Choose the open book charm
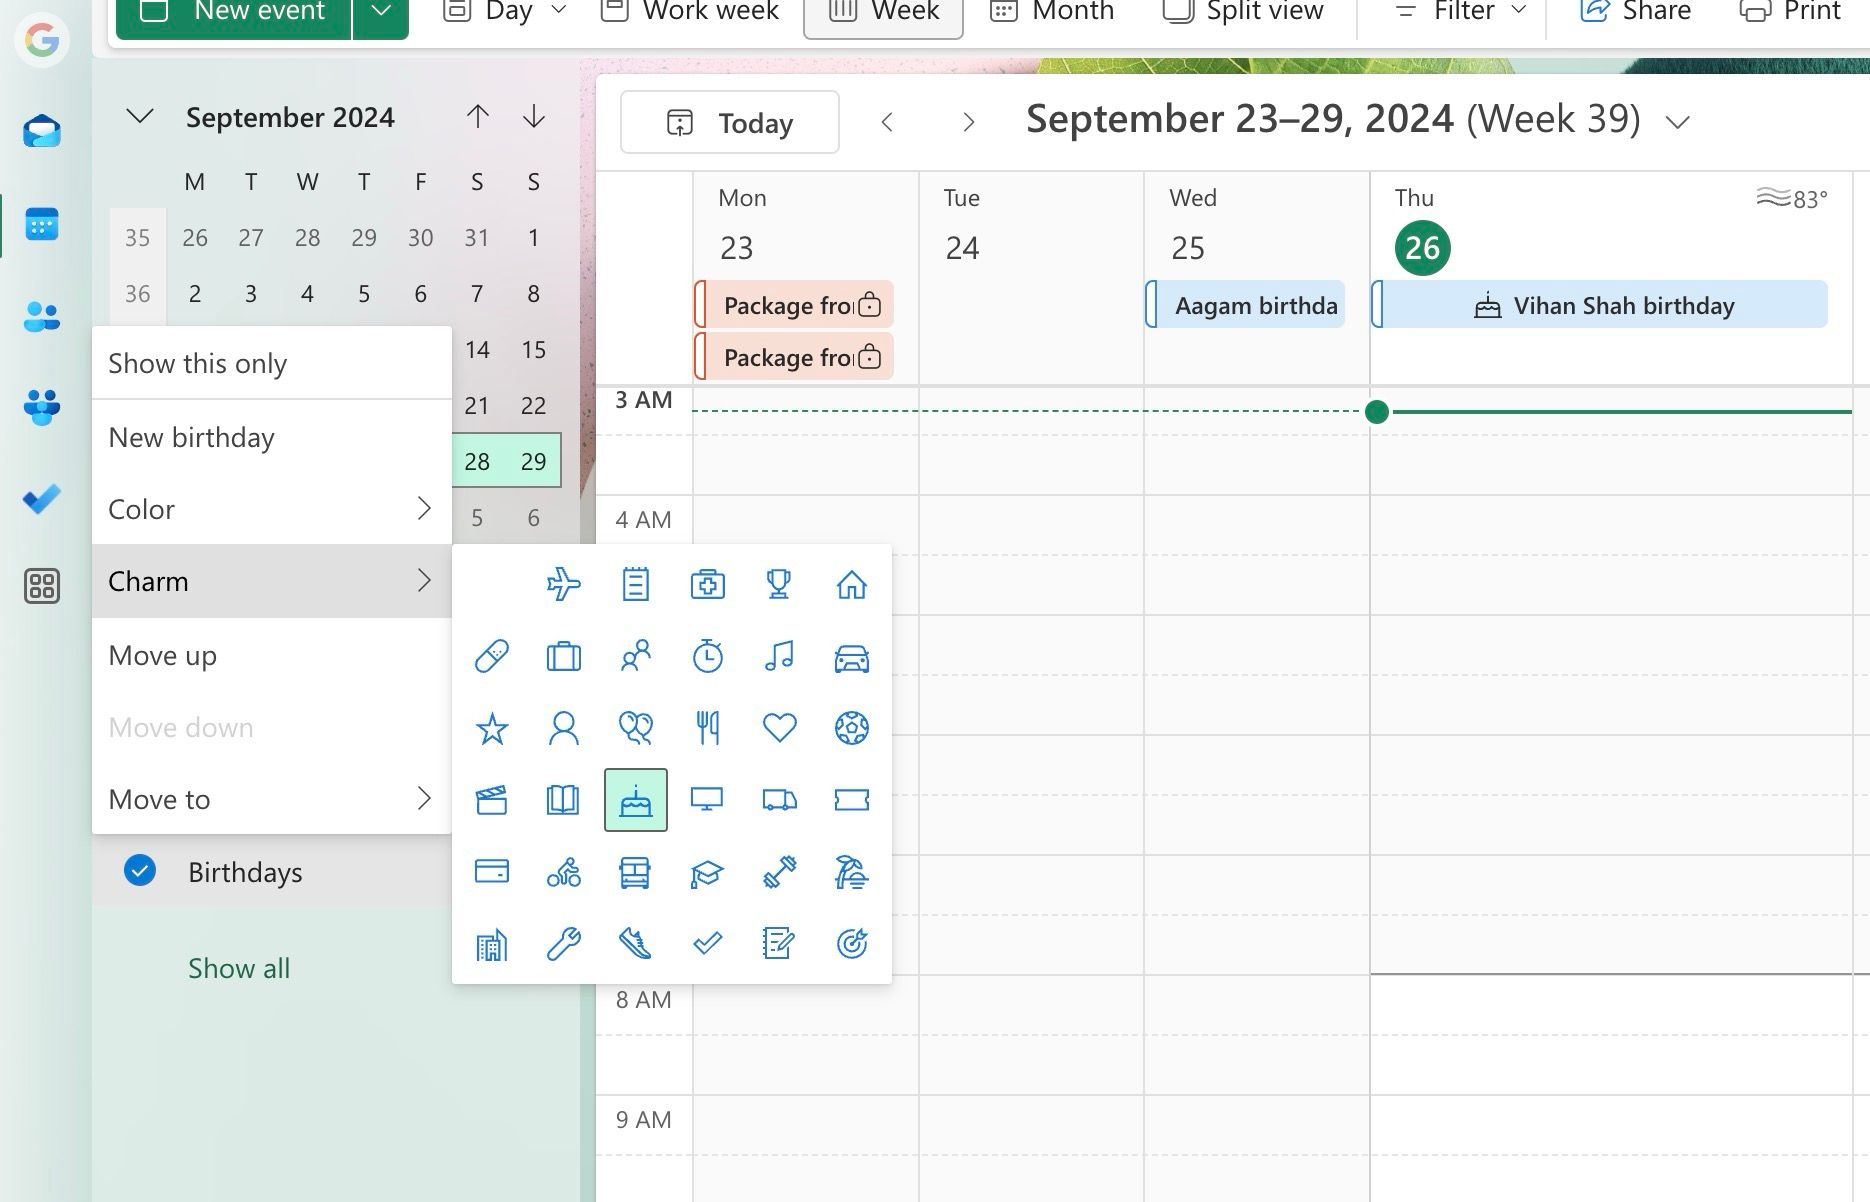Image resolution: width=1870 pixels, height=1202 pixels. coord(564,800)
